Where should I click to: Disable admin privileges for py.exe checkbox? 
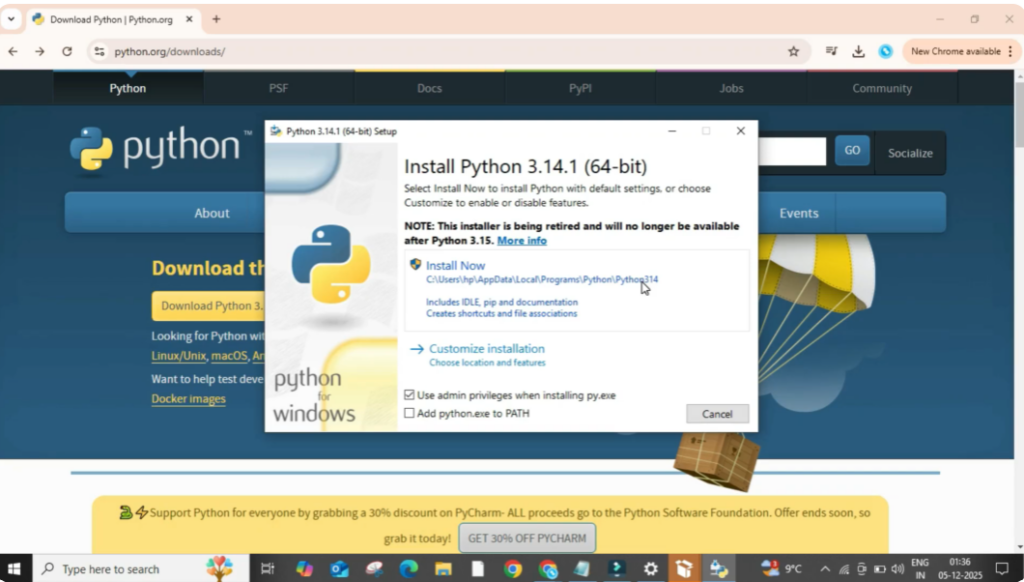[x=409, y=395]
